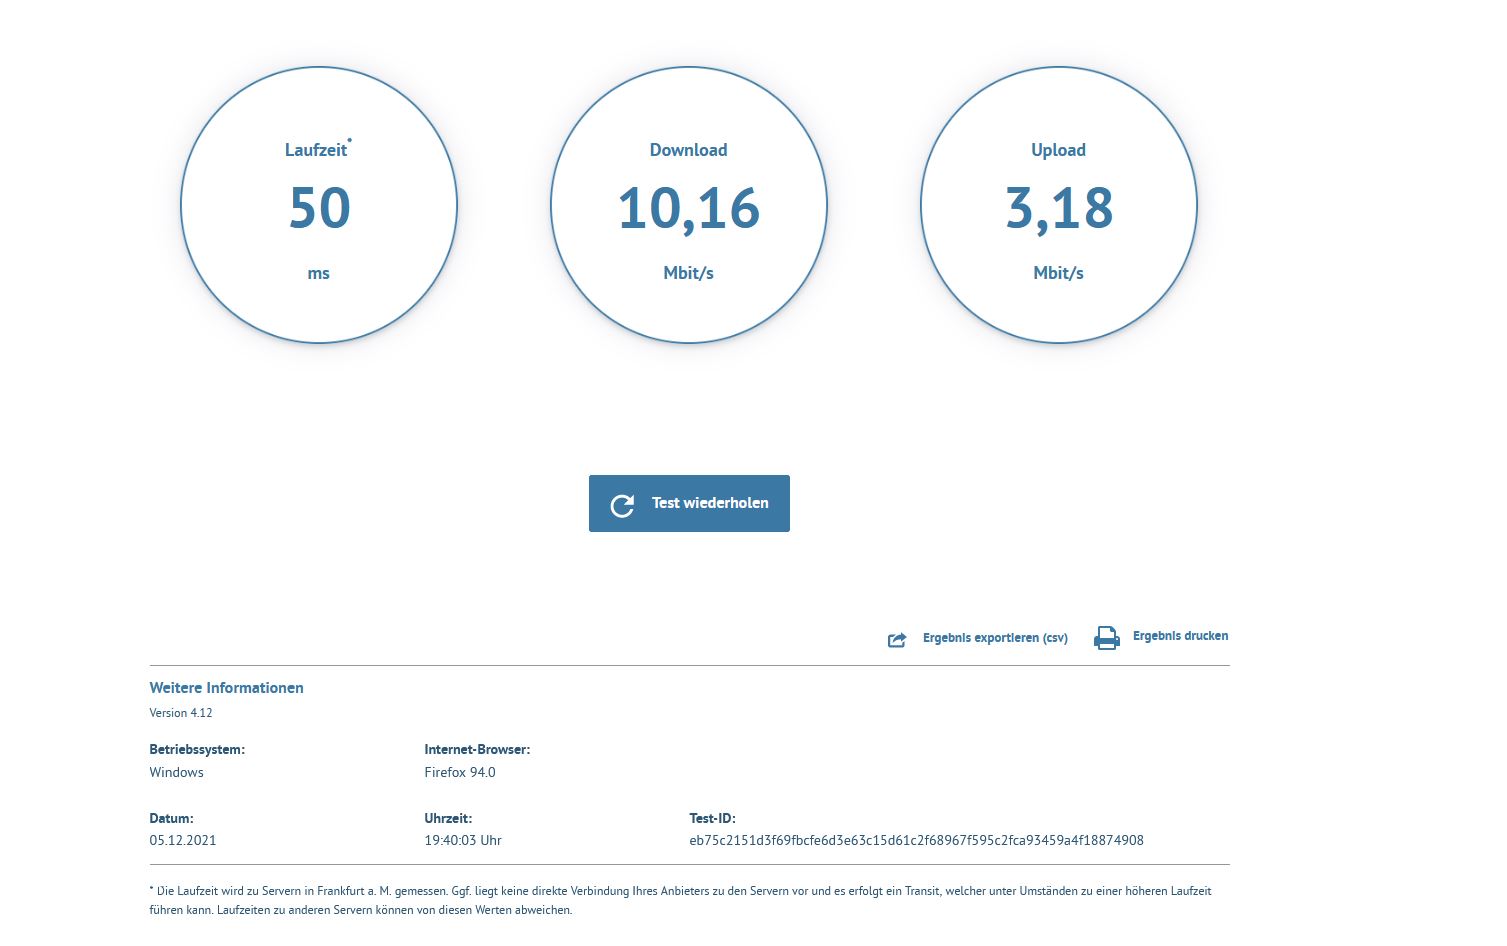Select the Ergebnis drucken link
The width and height of the screenshot is (1507, 946).
click(x=1180, y=636)
